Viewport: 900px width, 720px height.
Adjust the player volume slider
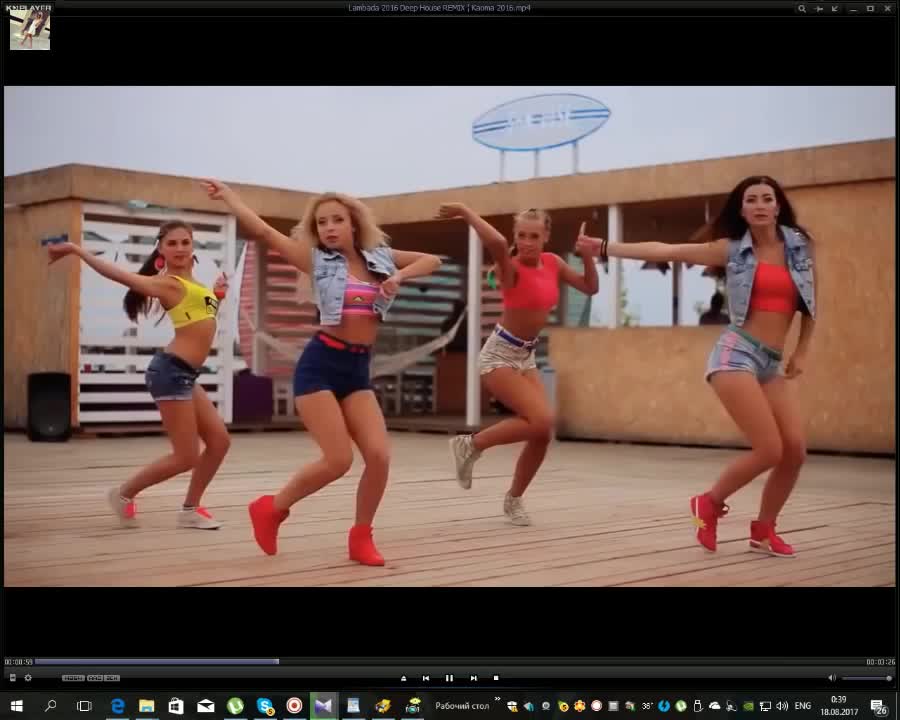[866, 678]
